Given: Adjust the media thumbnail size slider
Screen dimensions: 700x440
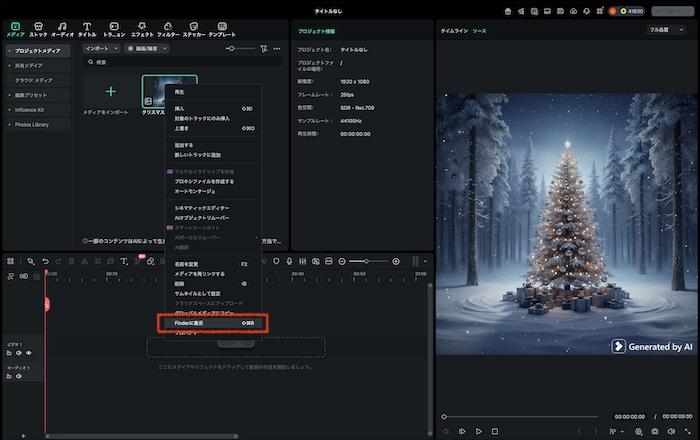Looking at the screenshot, I should coord(240,48).
